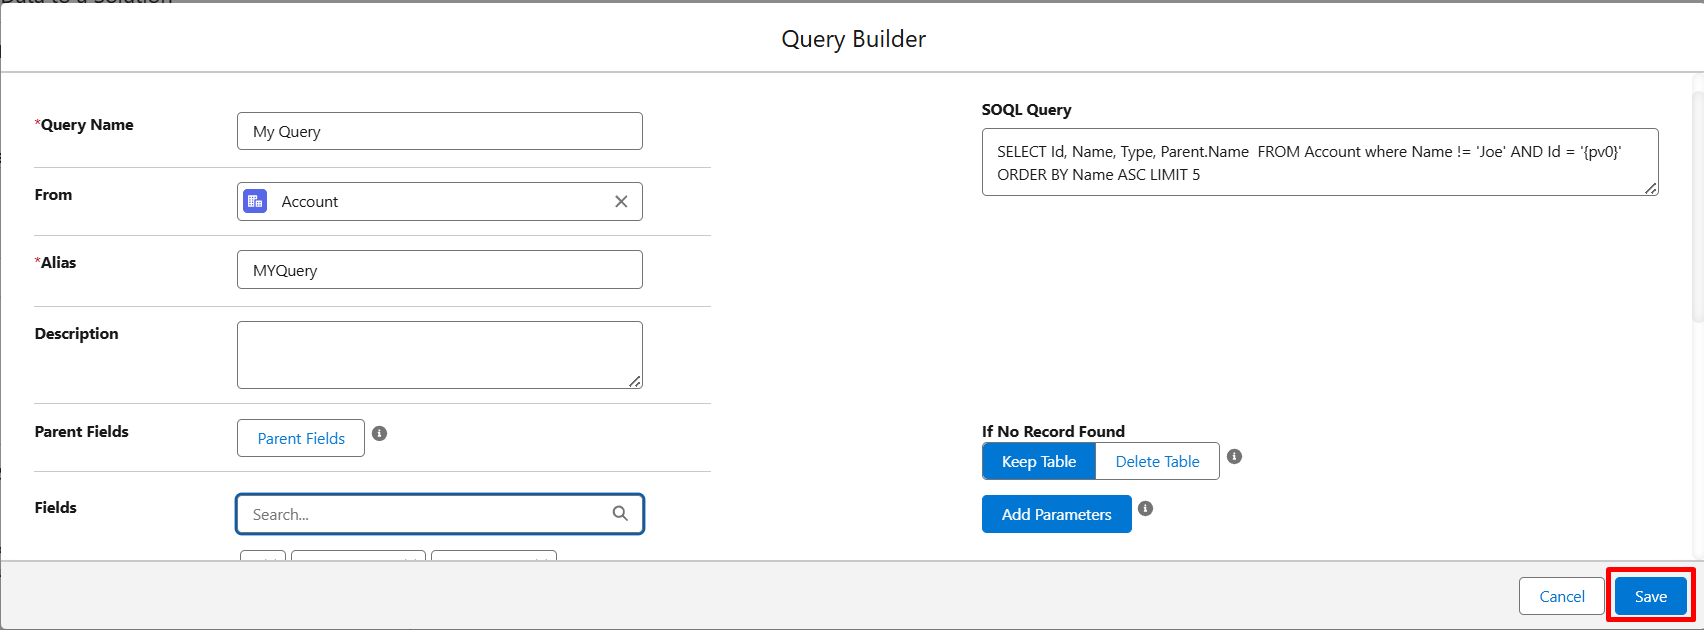Click the Description text area
1704x630 pixels.
(x=440, y=354)
